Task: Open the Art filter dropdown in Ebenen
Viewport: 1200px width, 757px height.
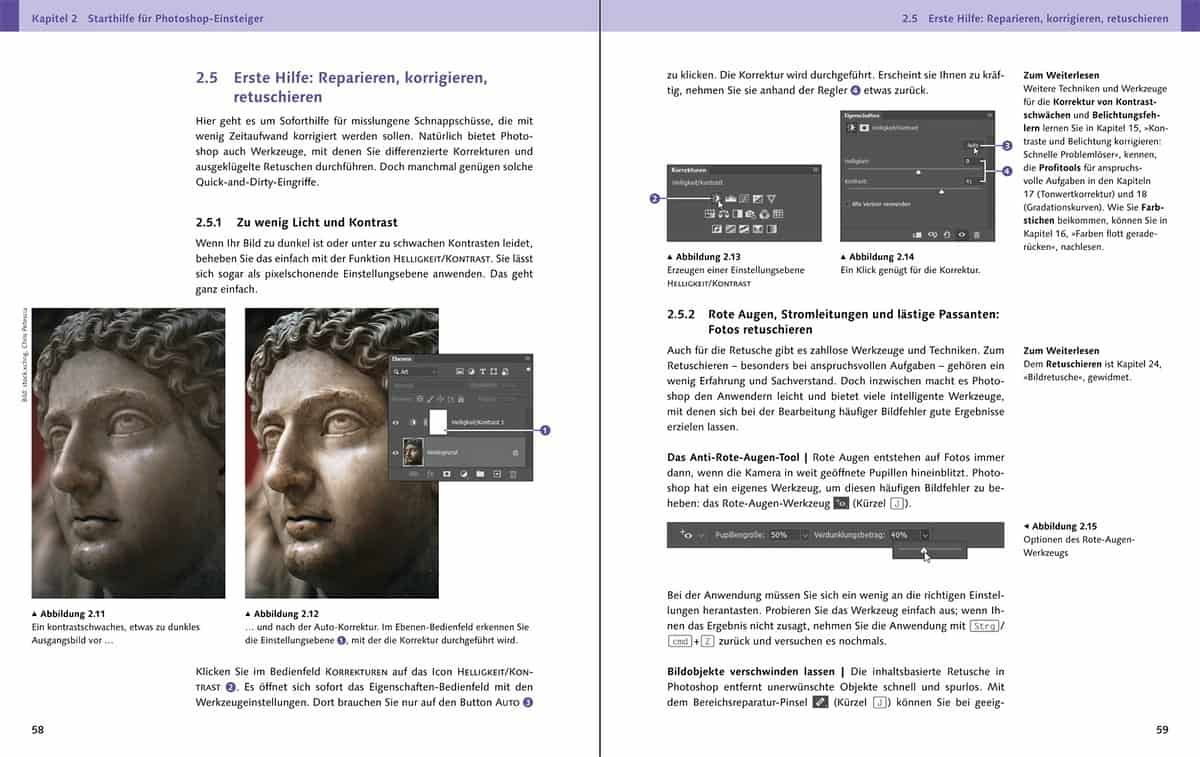Action: (415, 372)
